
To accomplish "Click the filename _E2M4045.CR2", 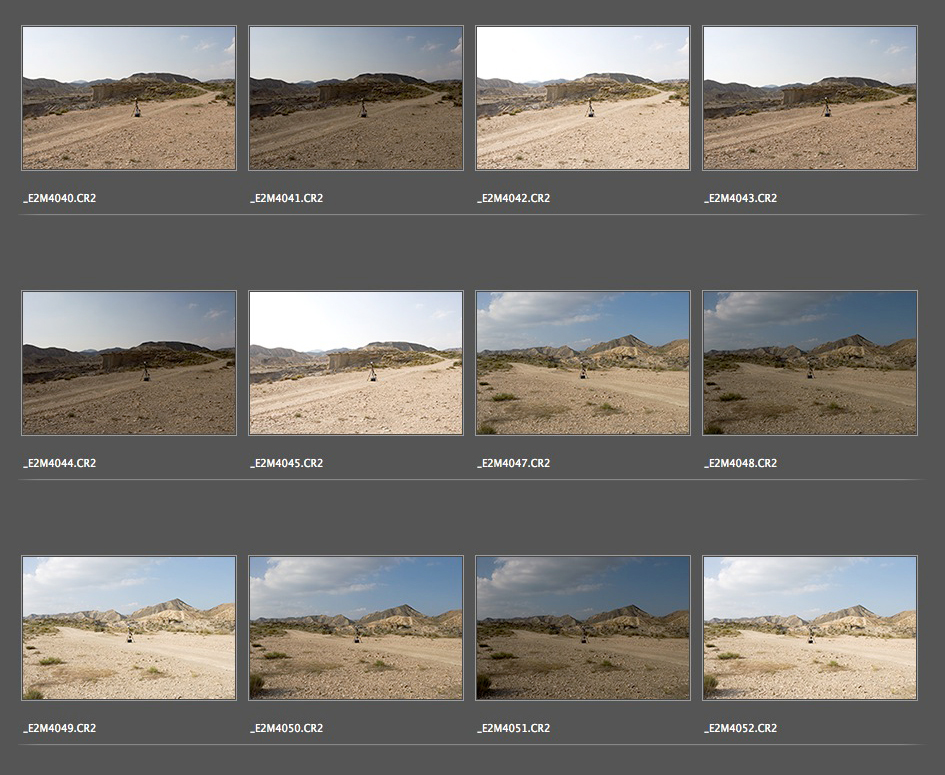I will point(287,463).
